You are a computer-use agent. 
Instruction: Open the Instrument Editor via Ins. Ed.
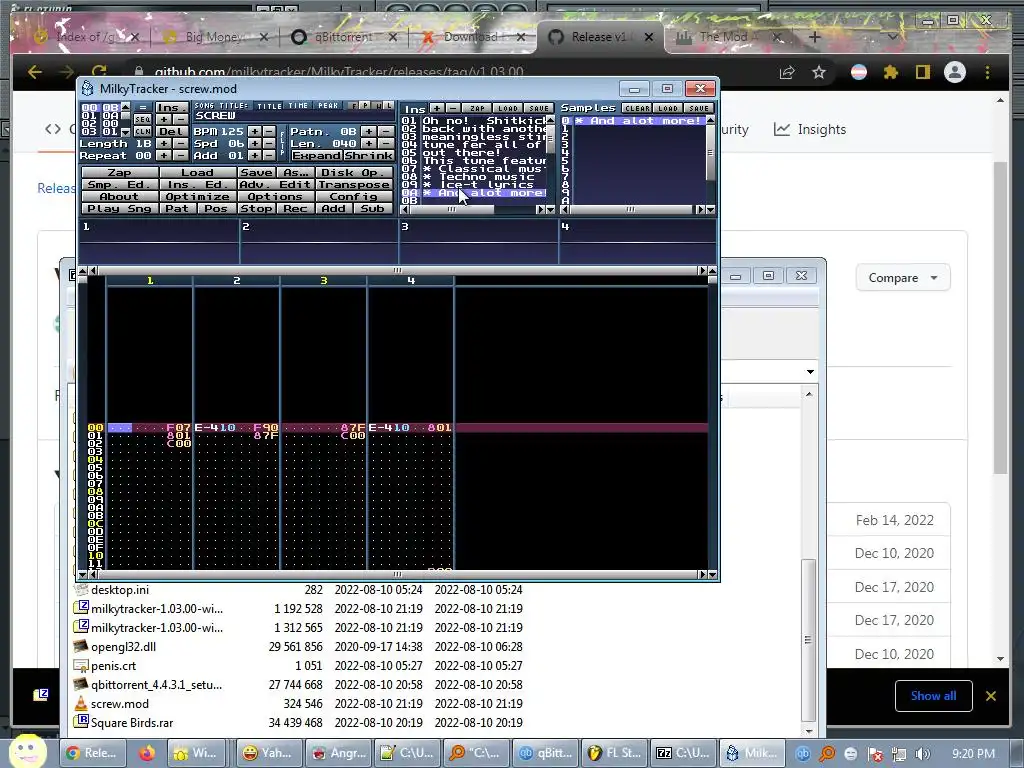(x=197, y=184)
